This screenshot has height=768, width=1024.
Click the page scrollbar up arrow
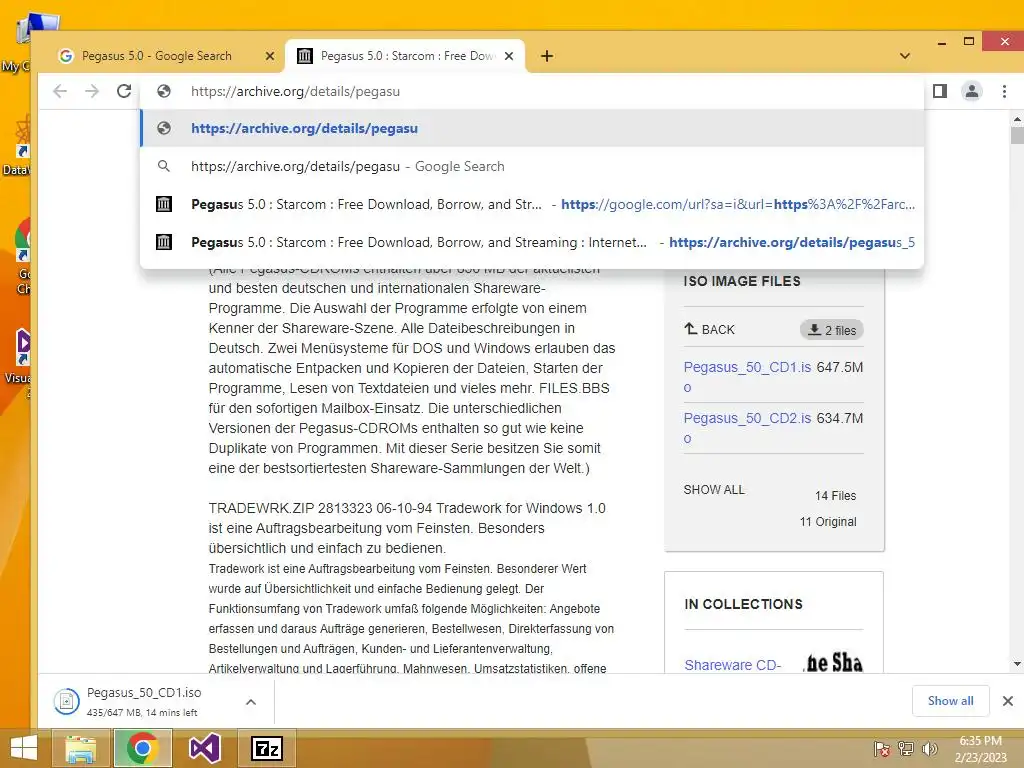pos(1017,119)
